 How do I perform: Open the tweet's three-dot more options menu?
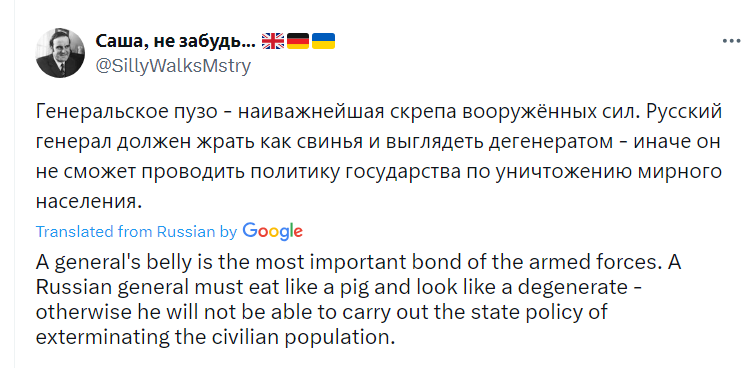[x=731, y=42]
